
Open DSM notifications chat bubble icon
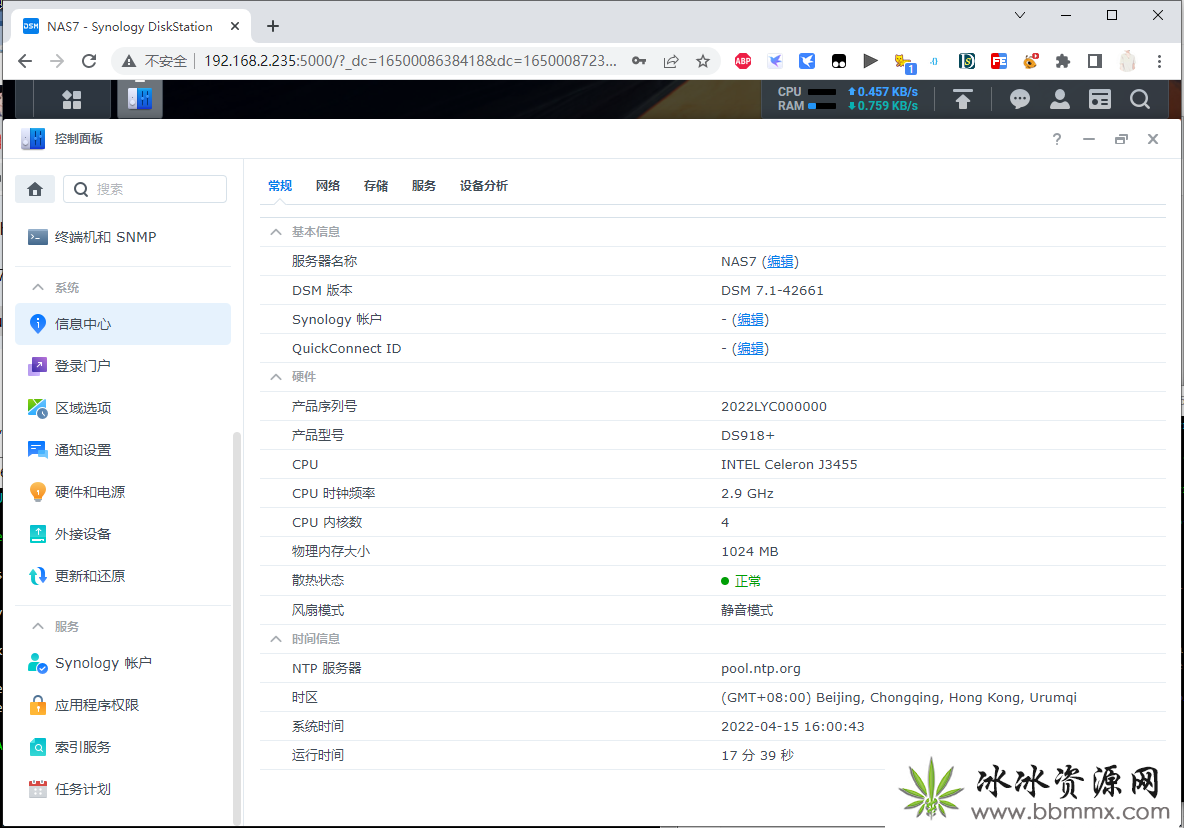point(1019,100)
